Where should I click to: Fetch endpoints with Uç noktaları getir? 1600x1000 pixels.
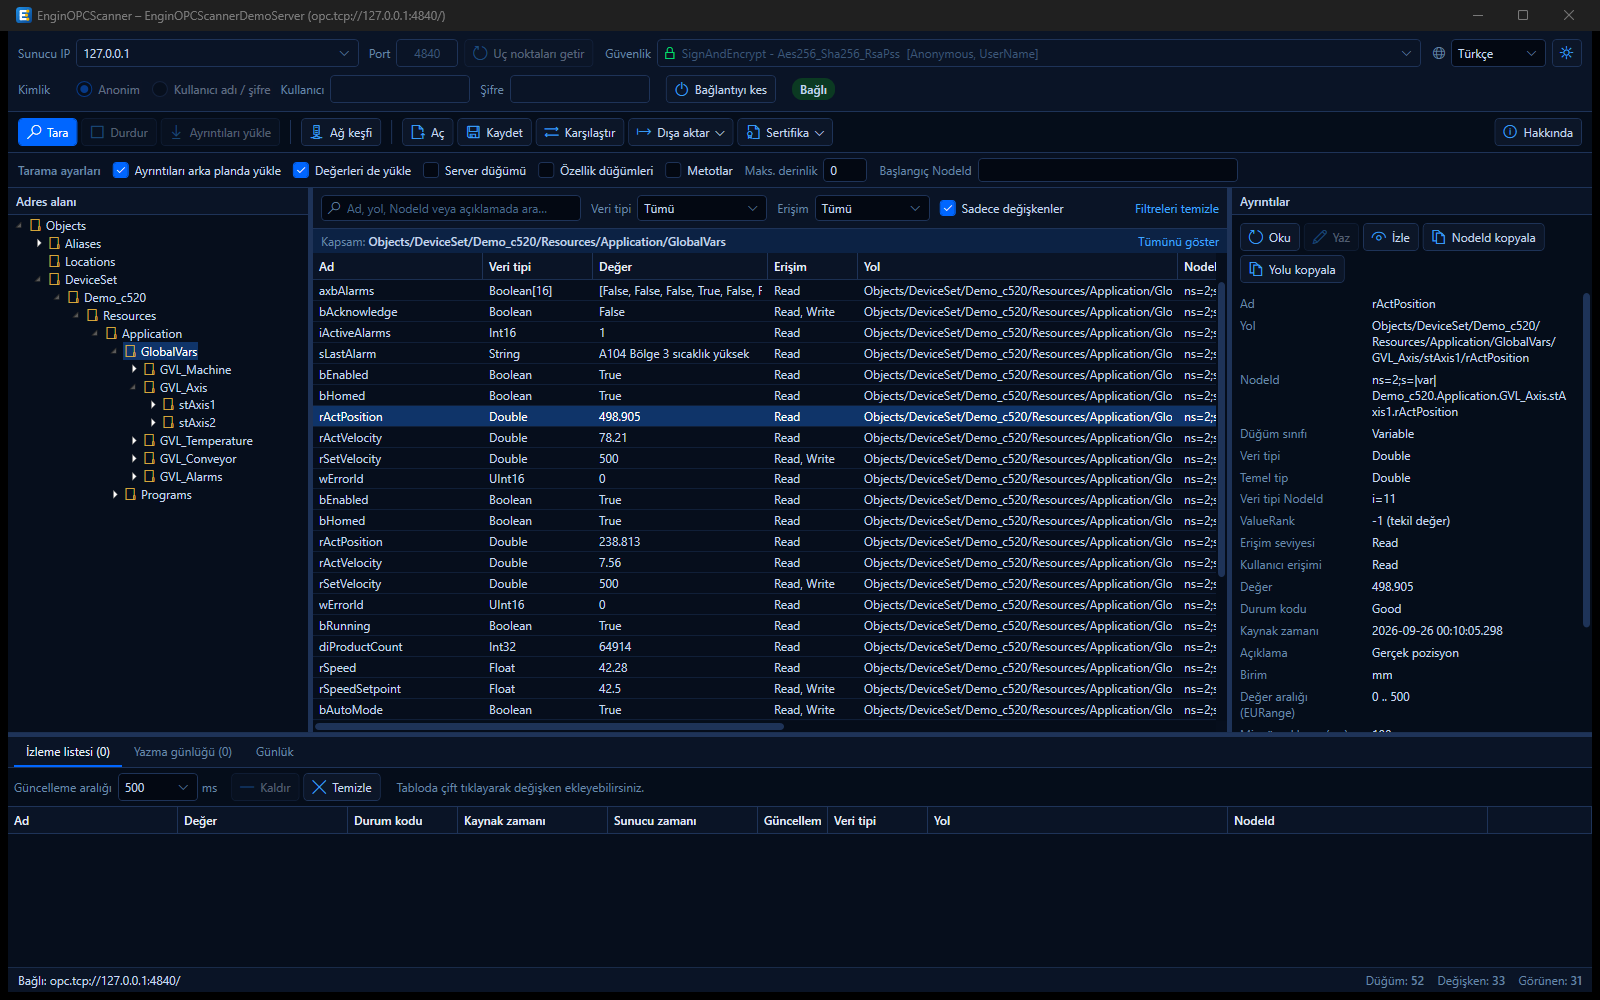529,54
